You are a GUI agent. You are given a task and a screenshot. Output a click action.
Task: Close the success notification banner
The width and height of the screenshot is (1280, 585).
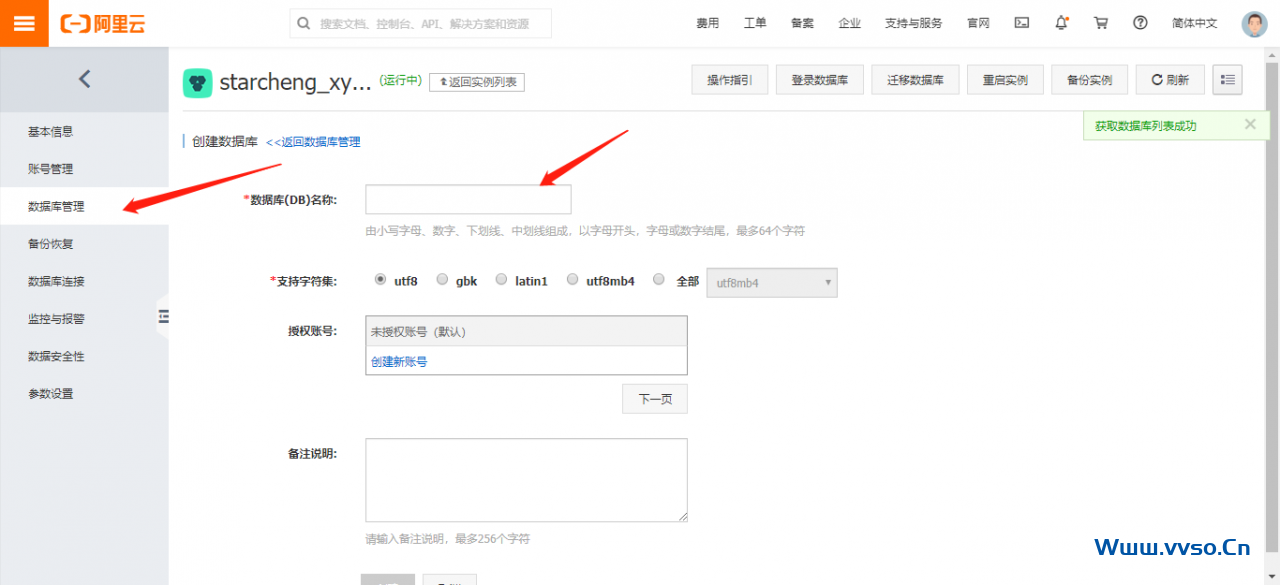point(1250,125)
